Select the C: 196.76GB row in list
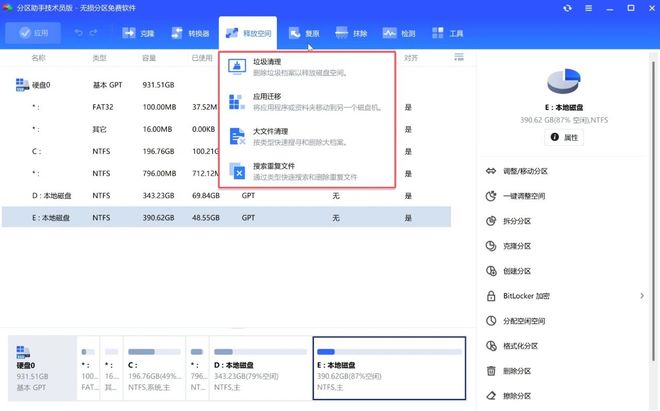This screenshot has height=411, width=660. click(226, 152)
